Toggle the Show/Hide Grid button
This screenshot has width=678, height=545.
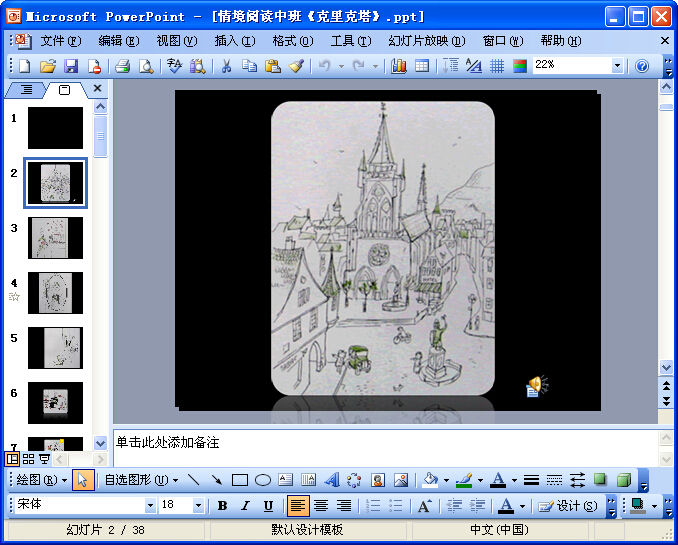tap(497, 66)
